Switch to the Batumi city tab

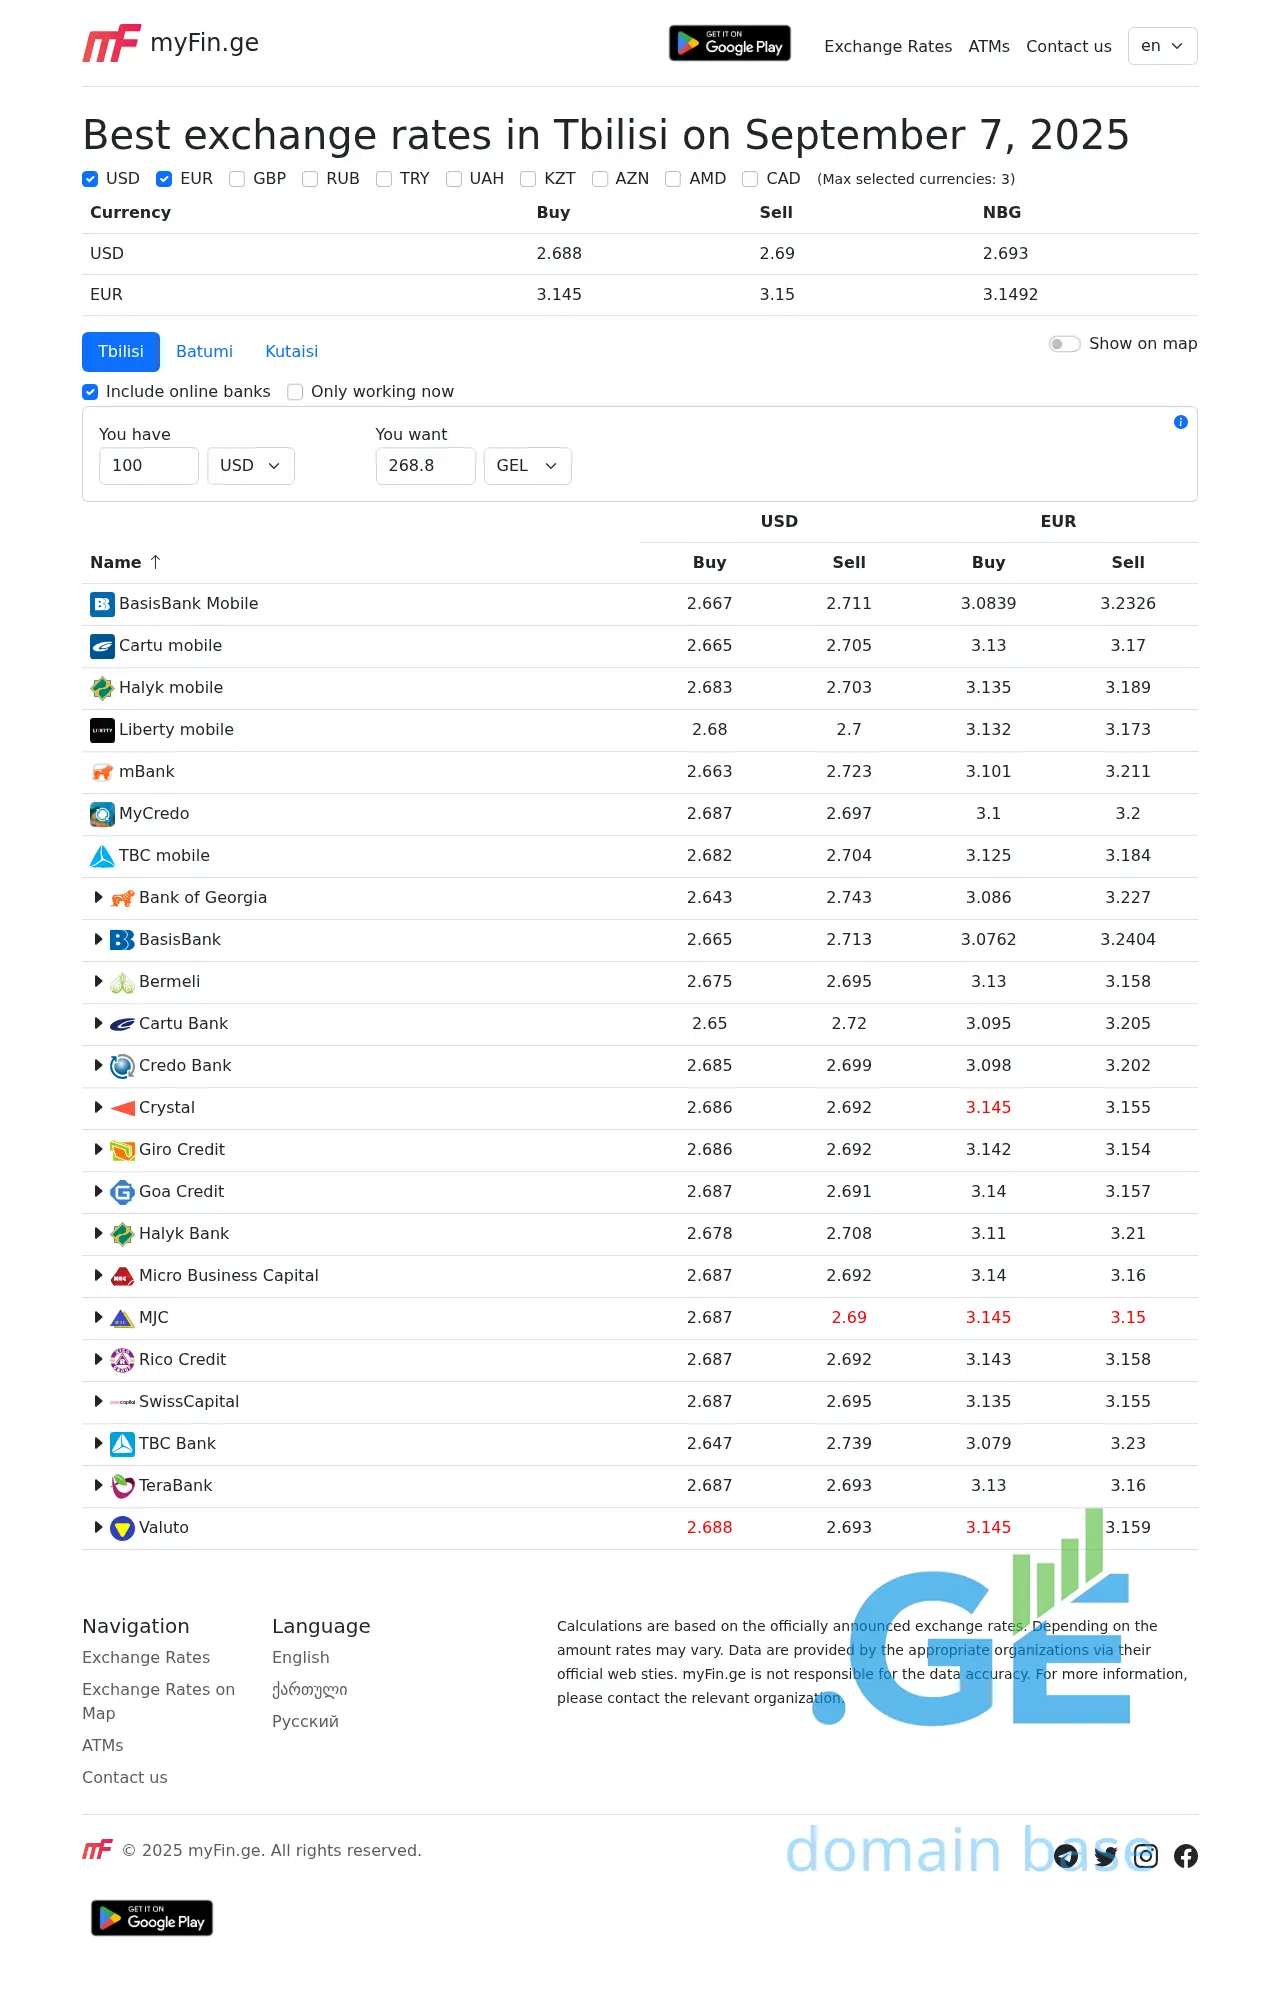point(204,352)
